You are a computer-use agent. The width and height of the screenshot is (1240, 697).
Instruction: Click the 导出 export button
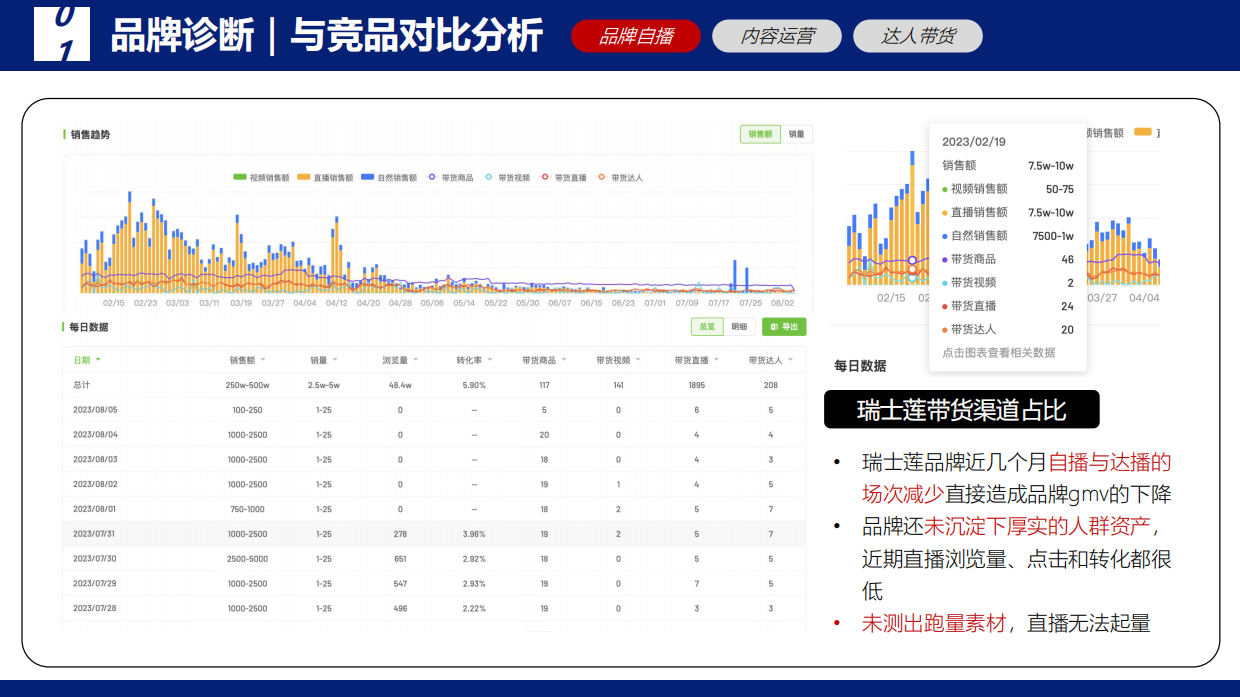pos(783,327)
